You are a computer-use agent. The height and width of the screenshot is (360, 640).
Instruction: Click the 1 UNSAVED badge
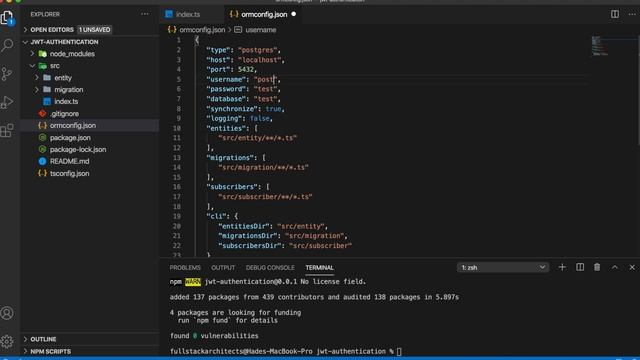94,30
